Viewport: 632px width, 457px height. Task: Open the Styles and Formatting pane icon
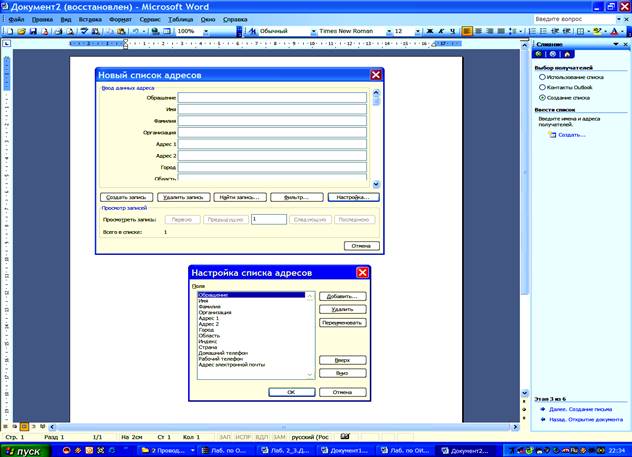252,31
